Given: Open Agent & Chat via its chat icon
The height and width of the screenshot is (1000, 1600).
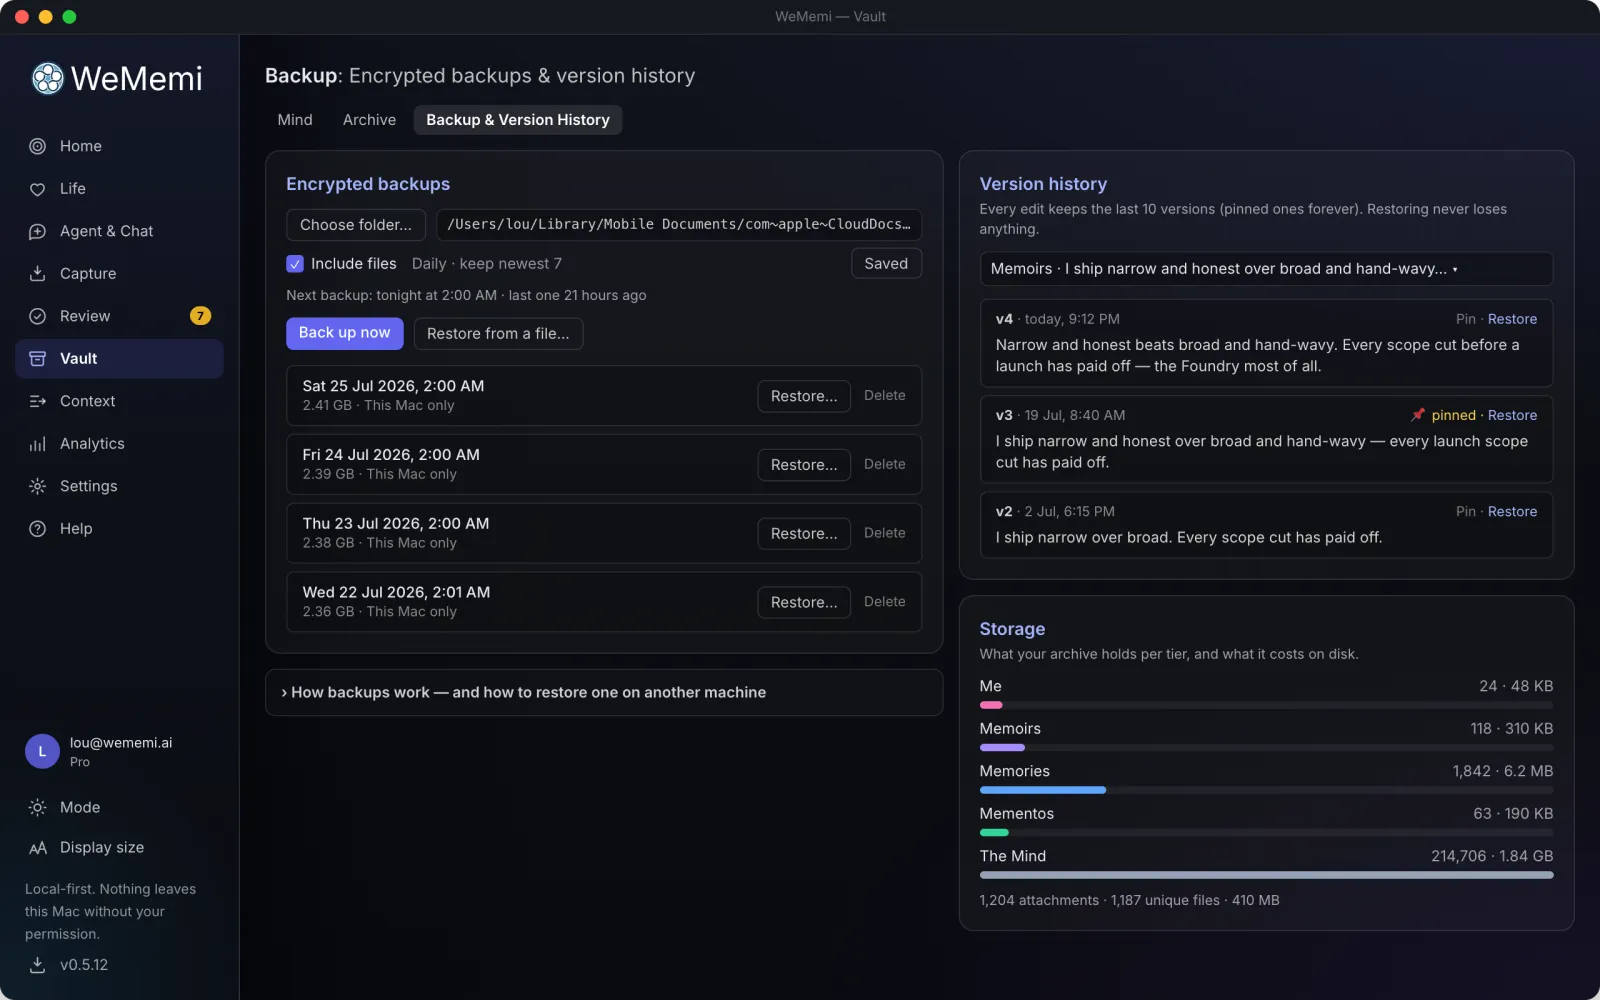Looking at the screenshot, I should tap(38, 231).
